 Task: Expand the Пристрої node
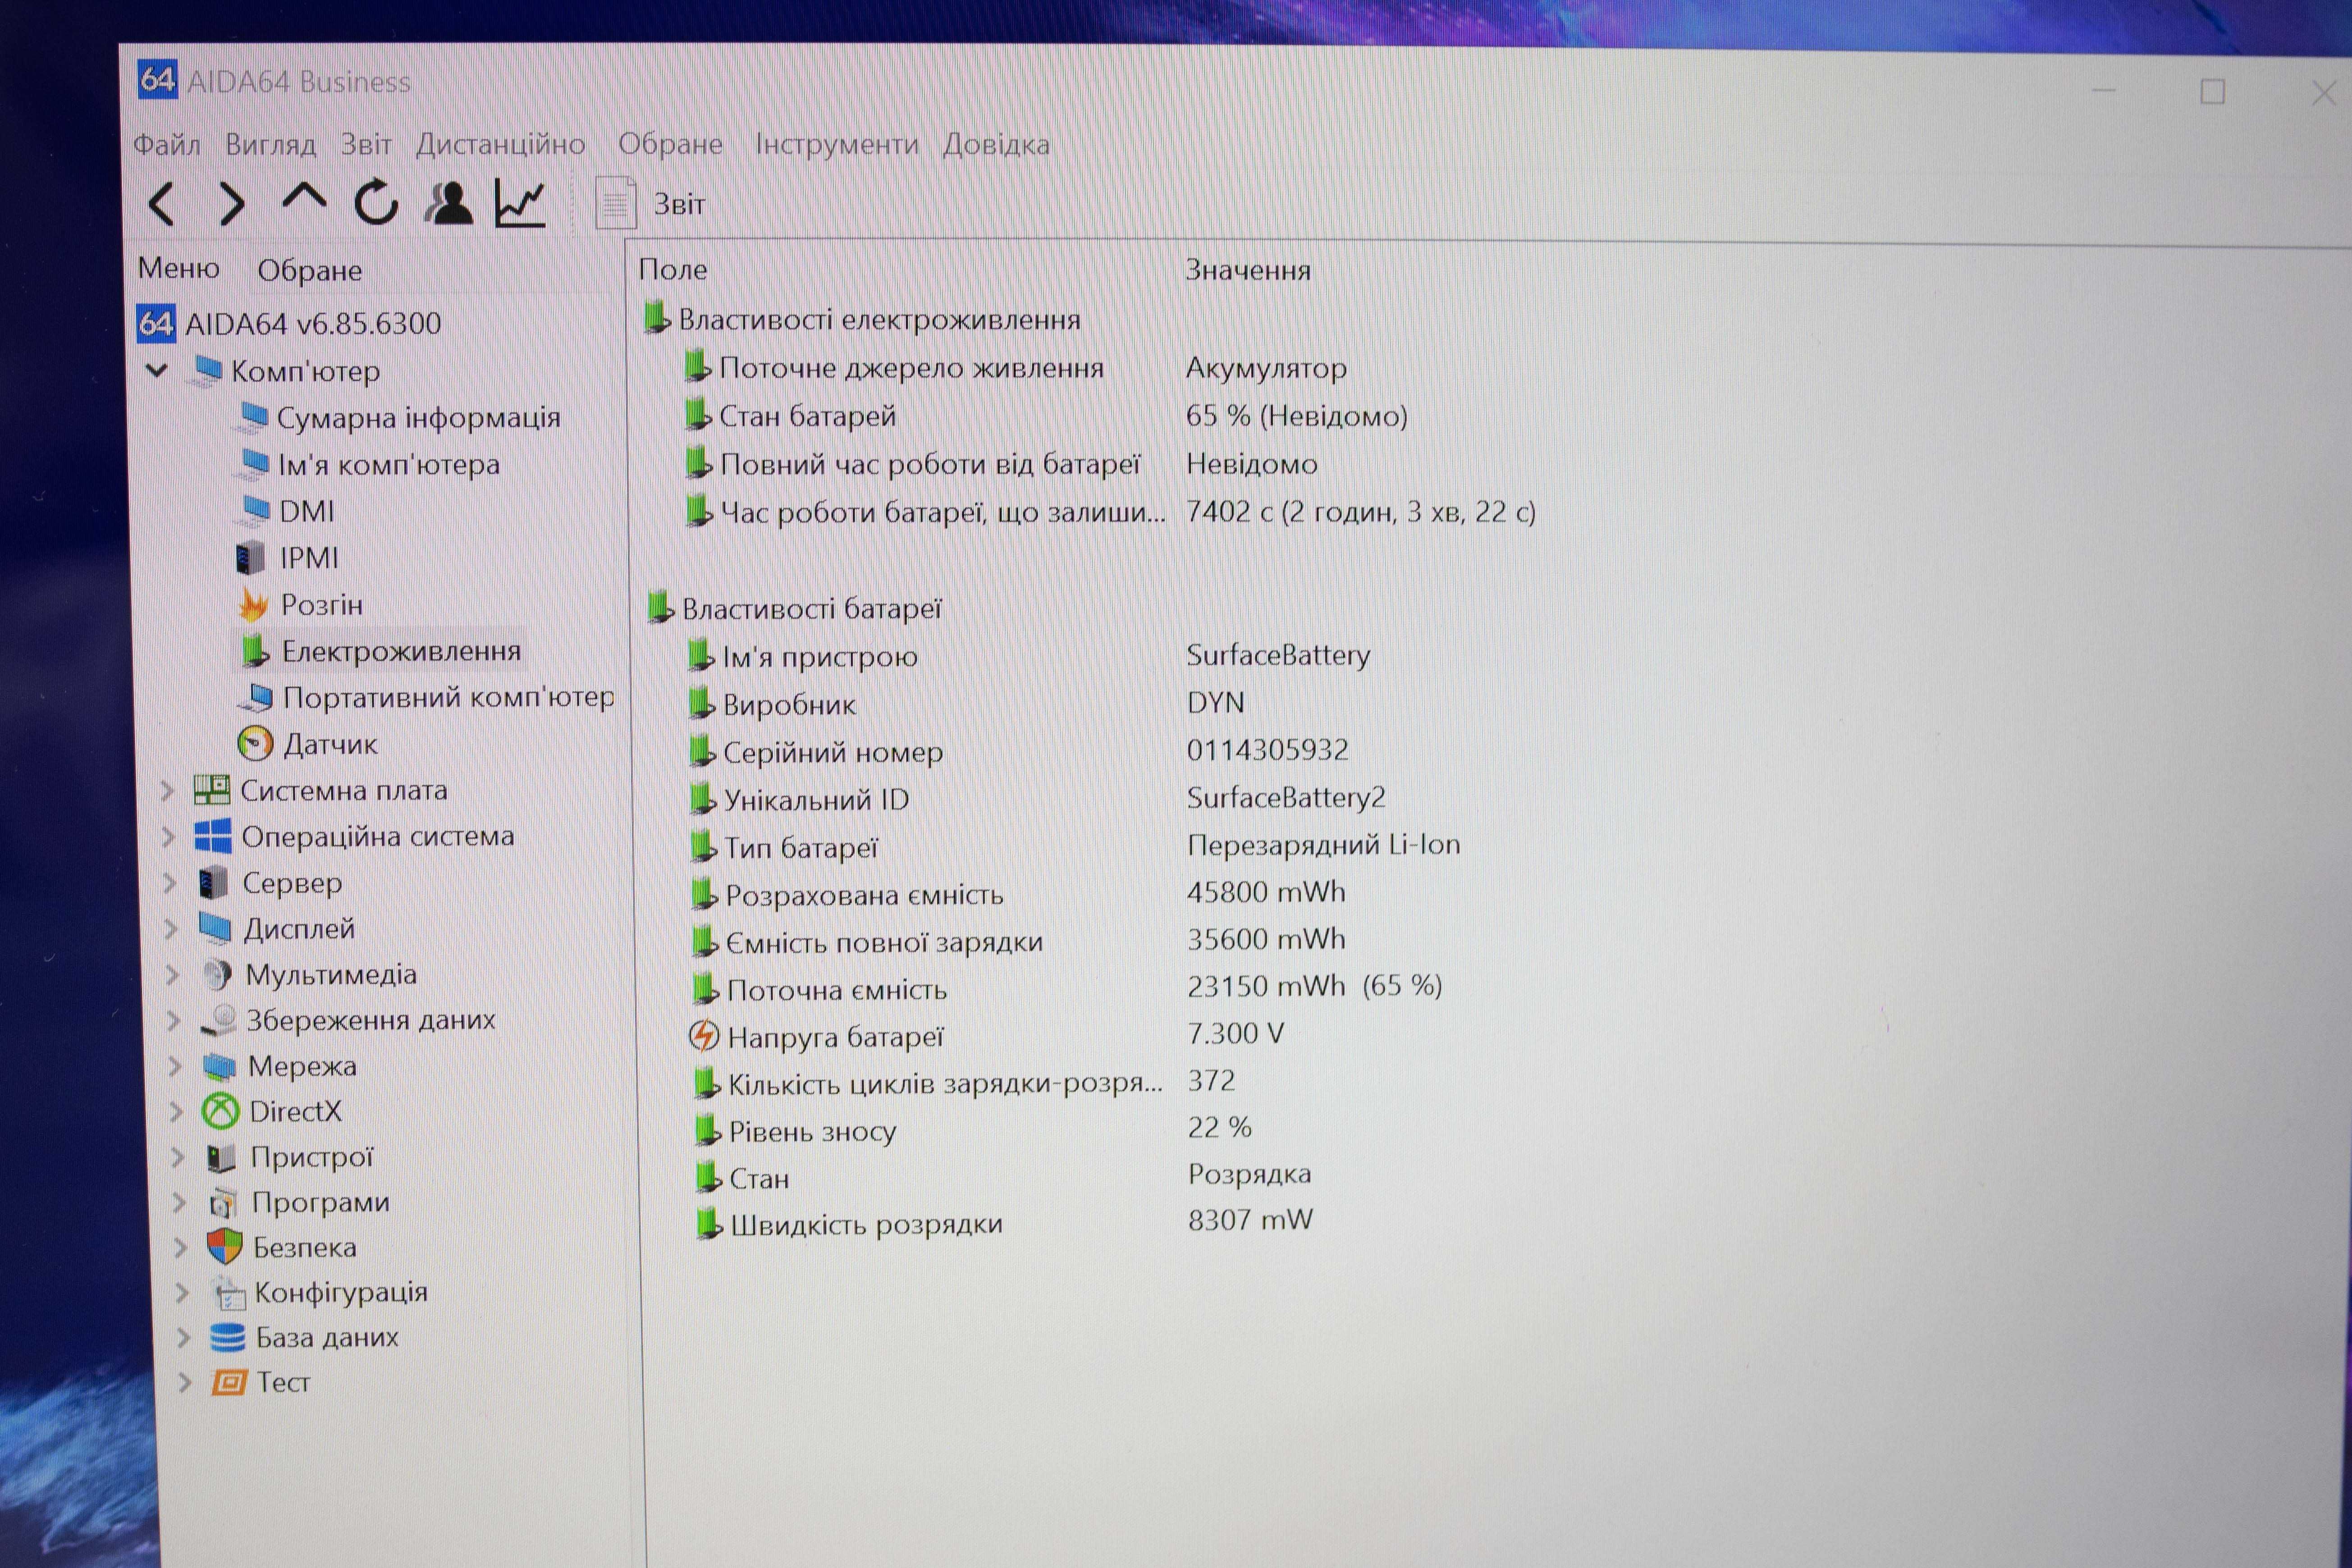(x=178, y=1157)
